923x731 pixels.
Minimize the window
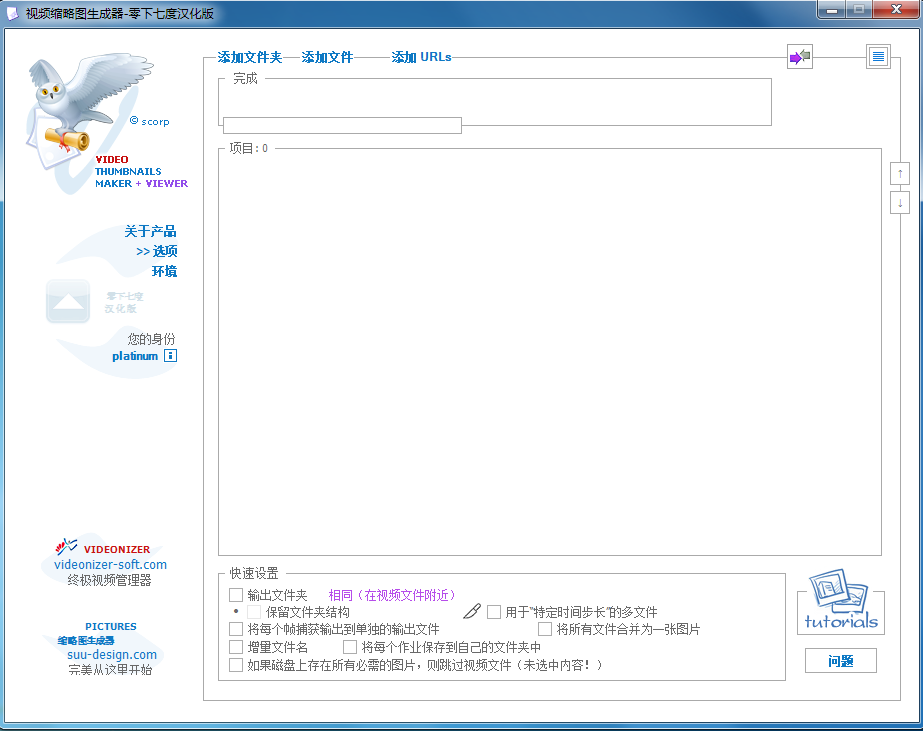coord(832,9)
